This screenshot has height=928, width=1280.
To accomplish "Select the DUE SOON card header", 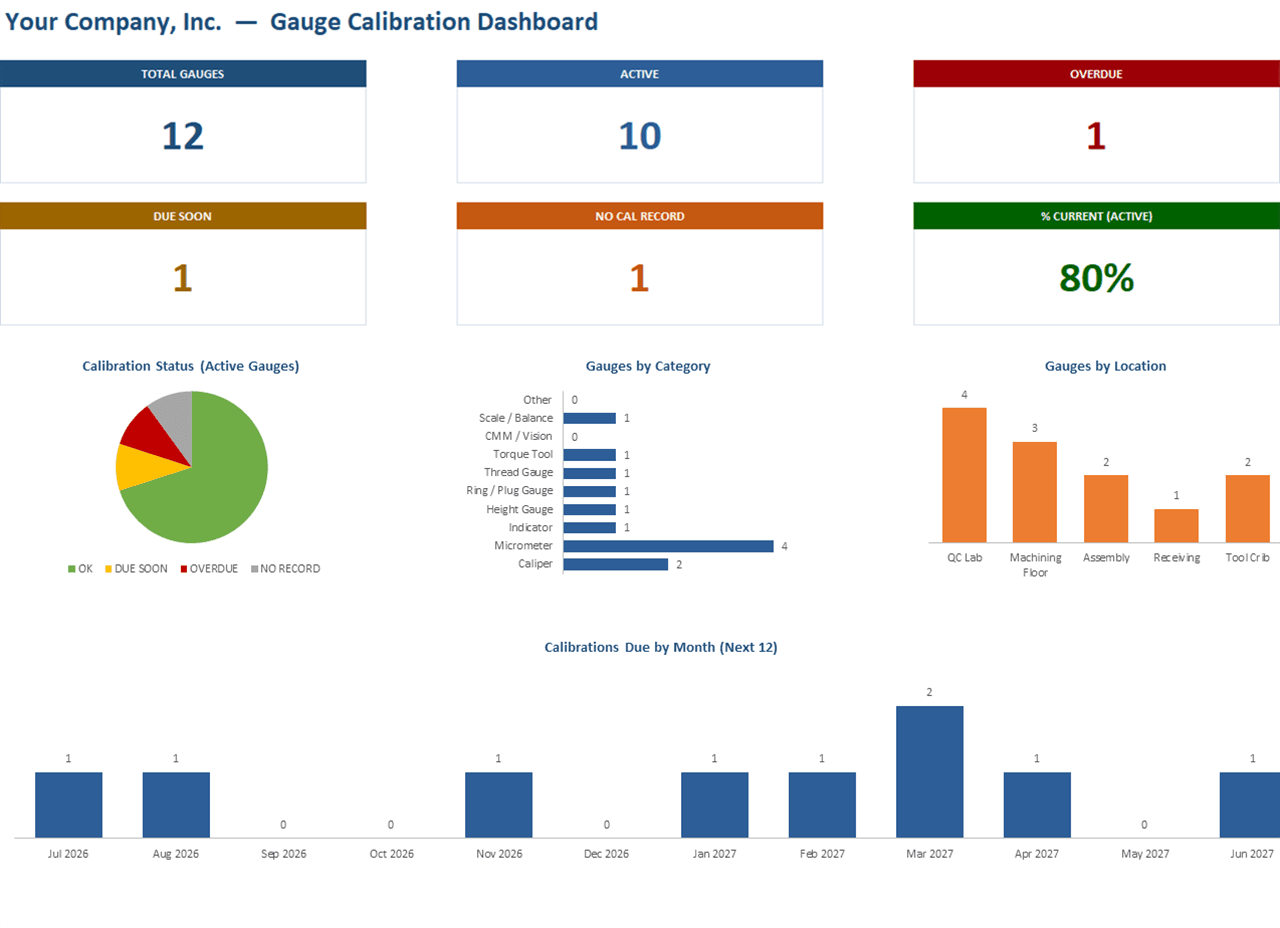I will click(183, 216).
